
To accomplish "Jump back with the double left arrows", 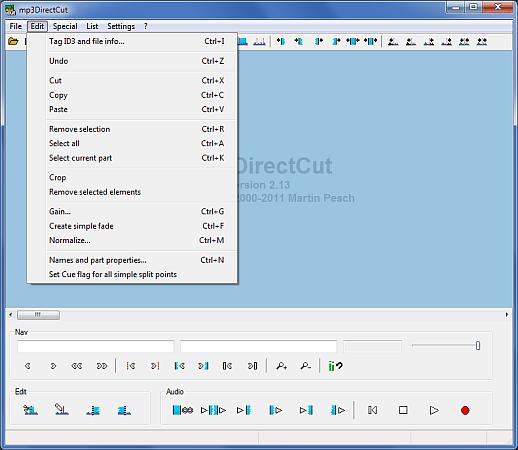I will point(77,366).
